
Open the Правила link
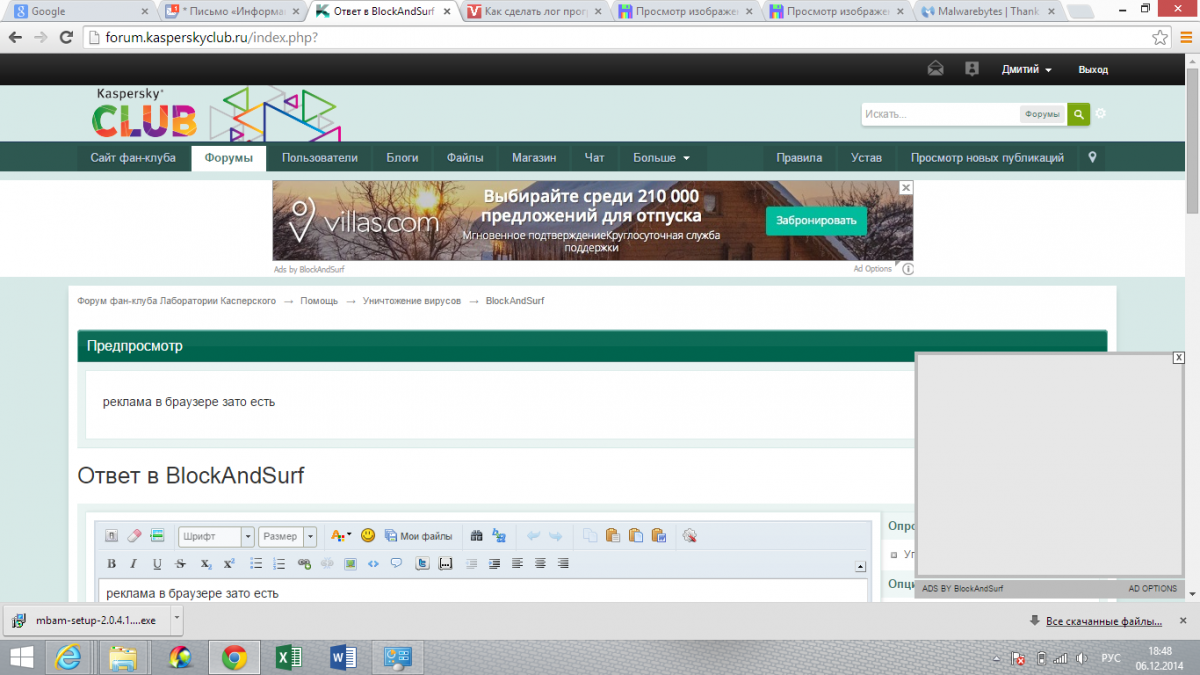click(799, 158)
